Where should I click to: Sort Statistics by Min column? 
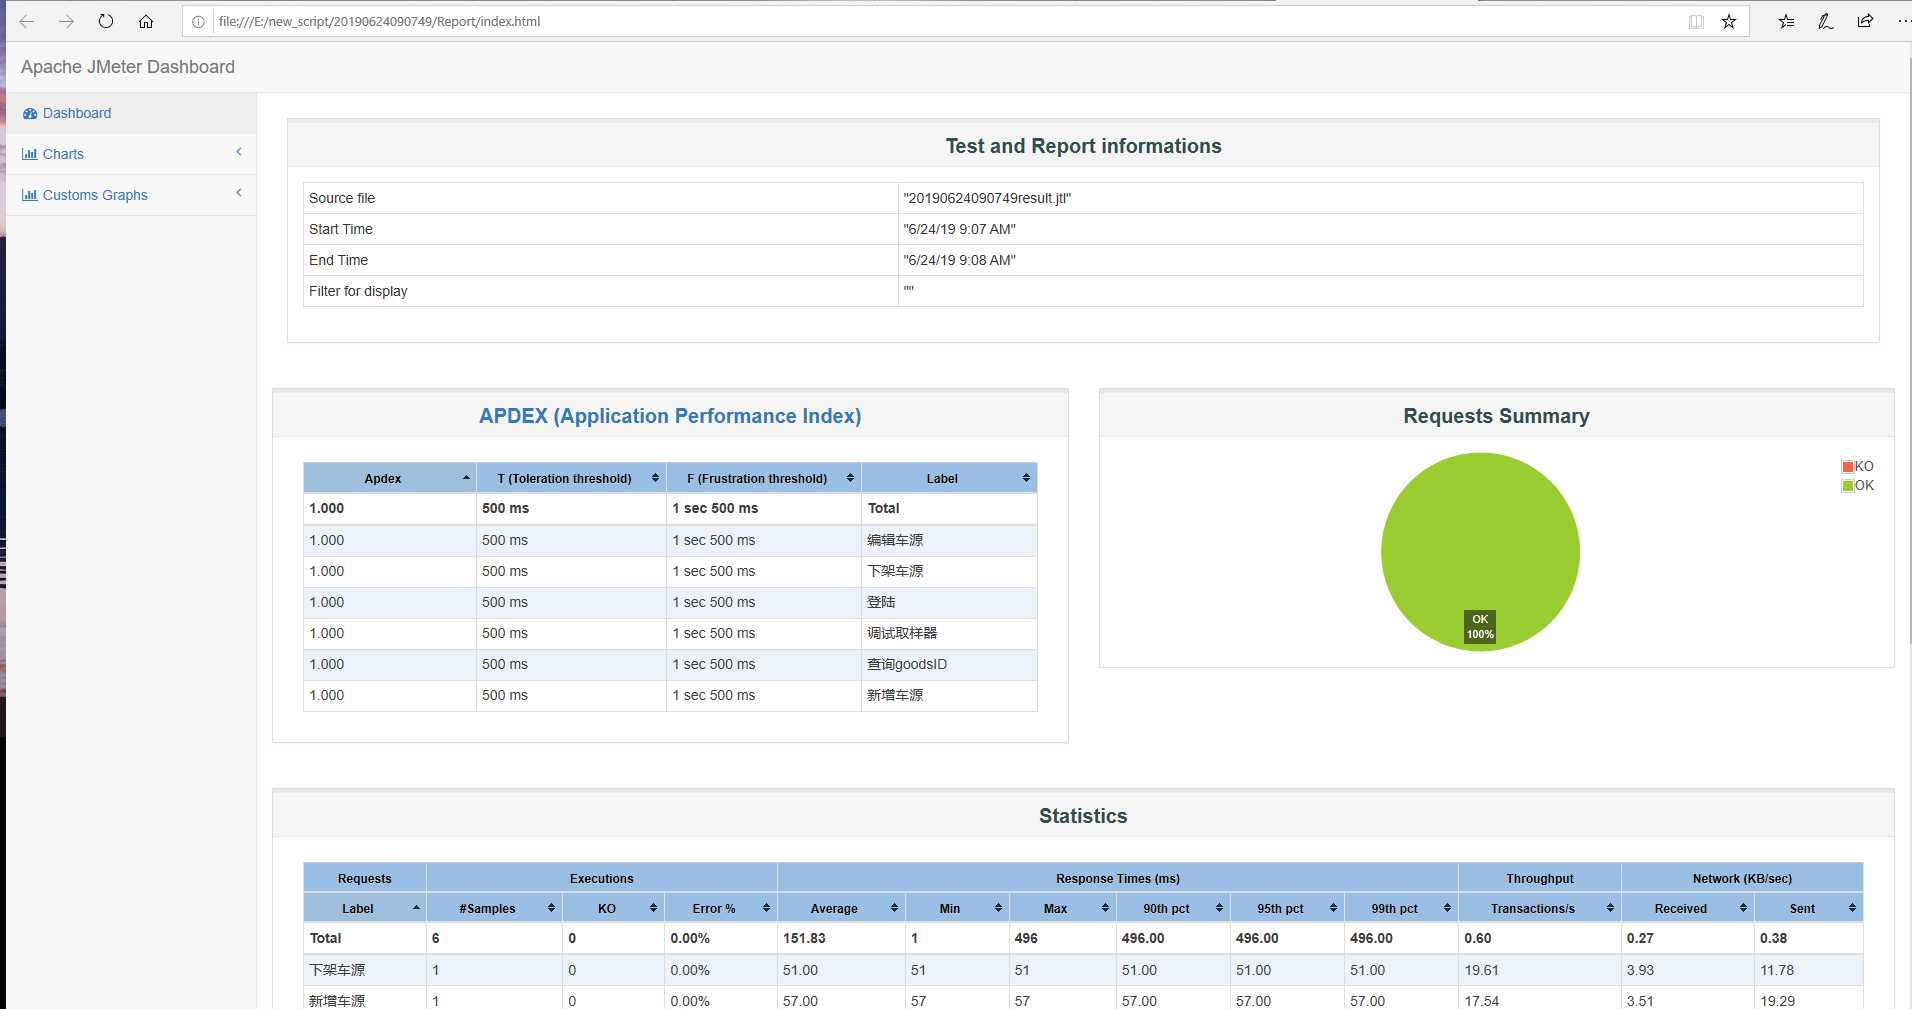(957, 908)
